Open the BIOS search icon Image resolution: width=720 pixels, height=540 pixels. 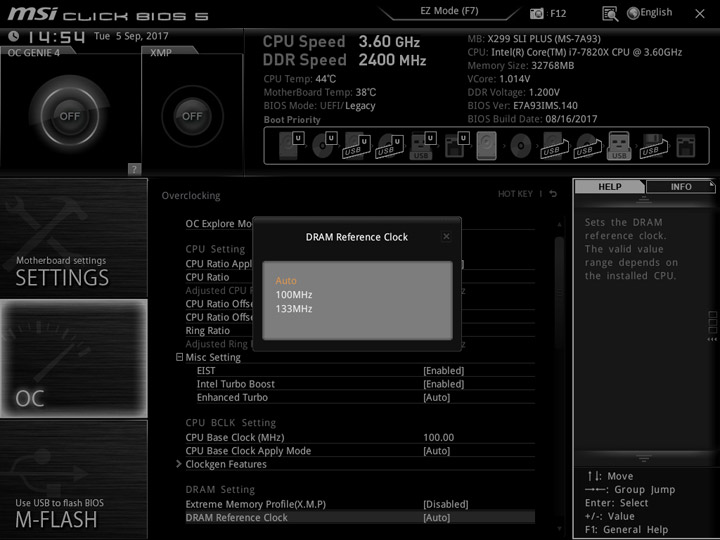[x=610, y=14]
